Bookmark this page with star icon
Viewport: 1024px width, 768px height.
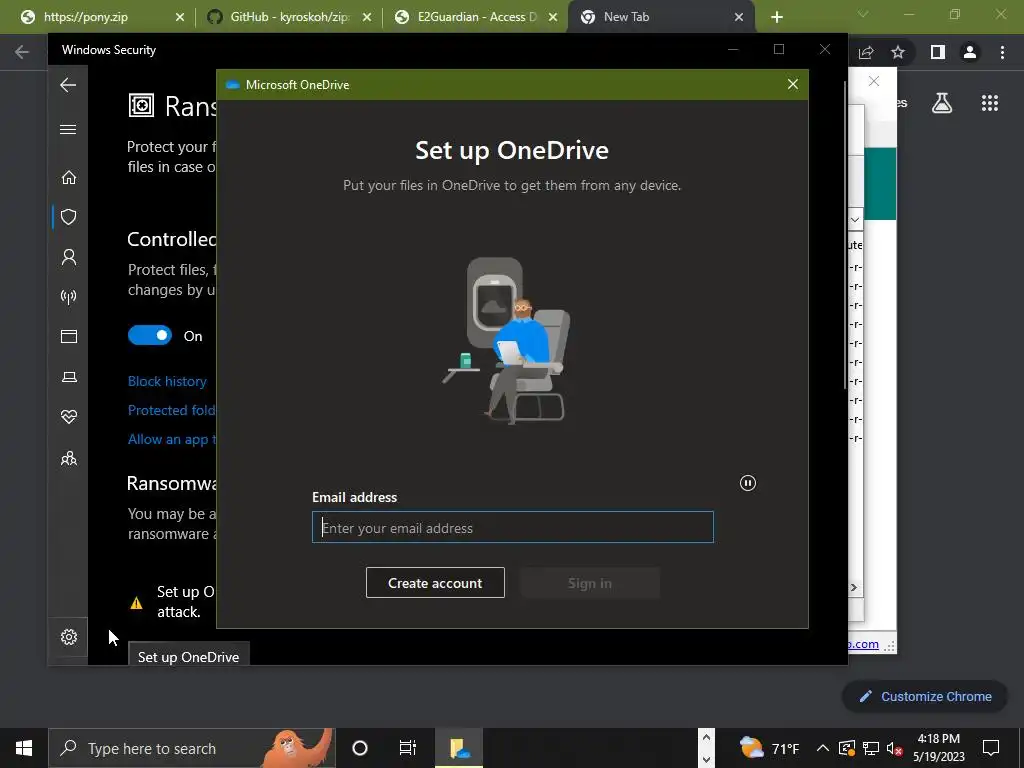898,52
